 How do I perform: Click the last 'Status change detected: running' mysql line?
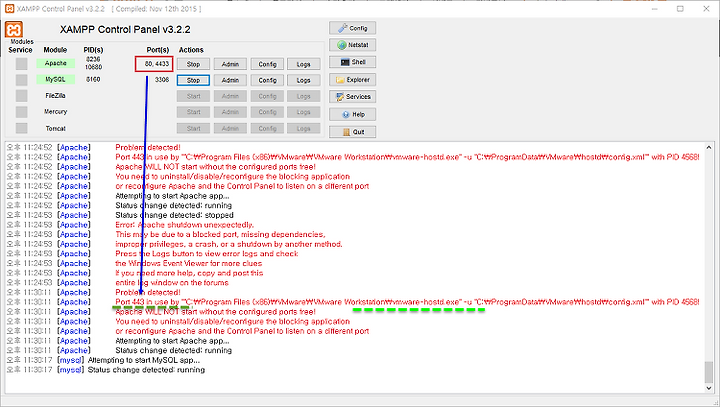[x=146, y=370]
